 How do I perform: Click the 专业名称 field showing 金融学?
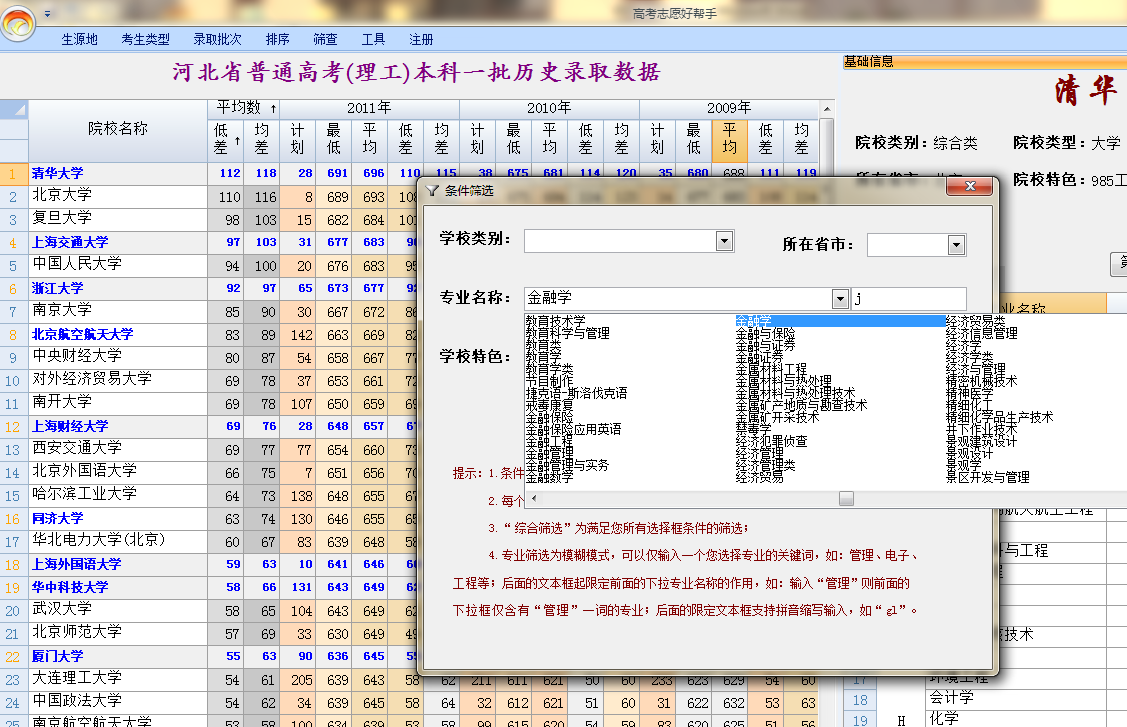pyautogui.click(x=678, y=298)
